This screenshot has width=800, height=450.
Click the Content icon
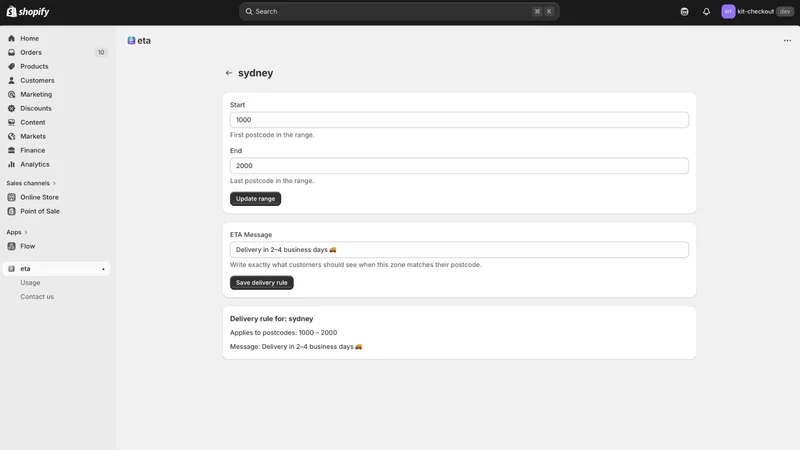point(11,122)
